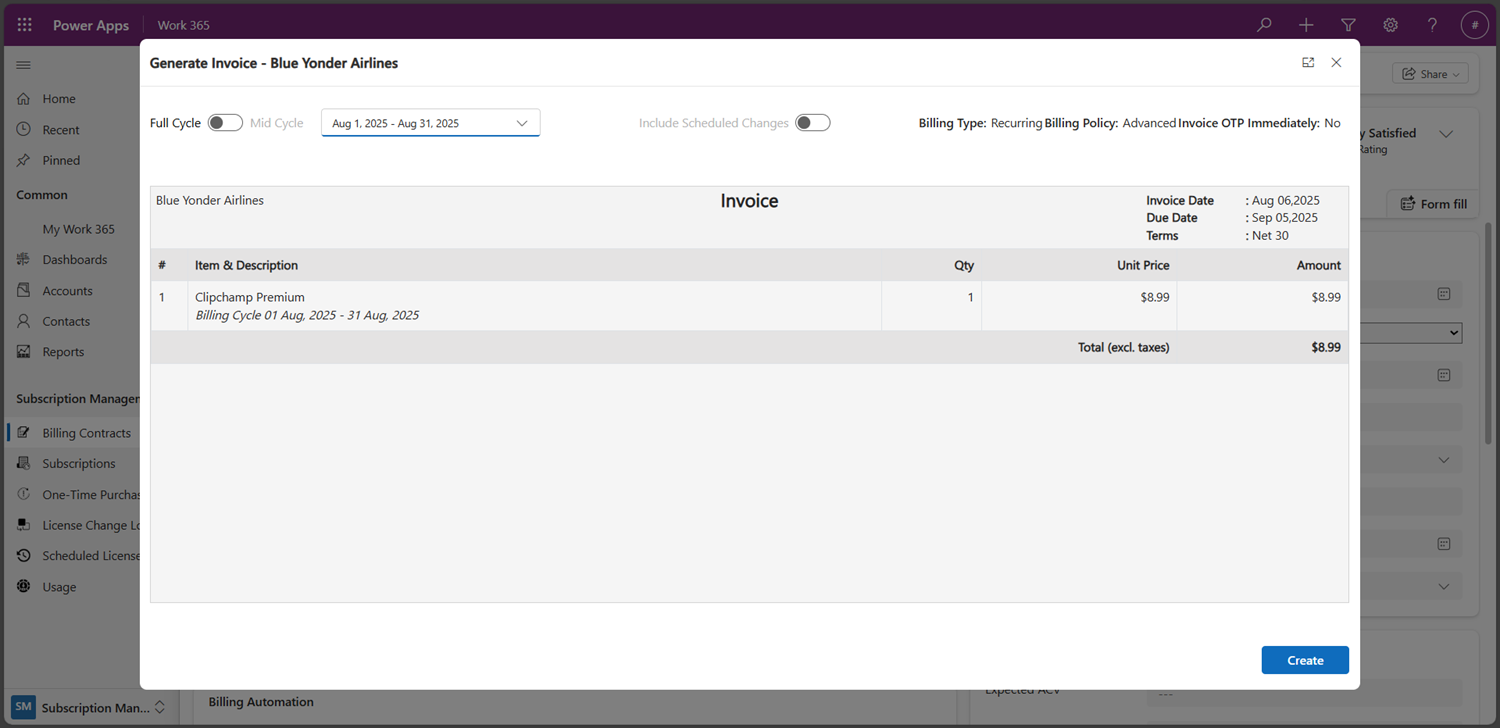Open the advanced filter funnel icon
This screenshot has width=1500, height=728.
pyautogui.click(x=1348, y=25)
